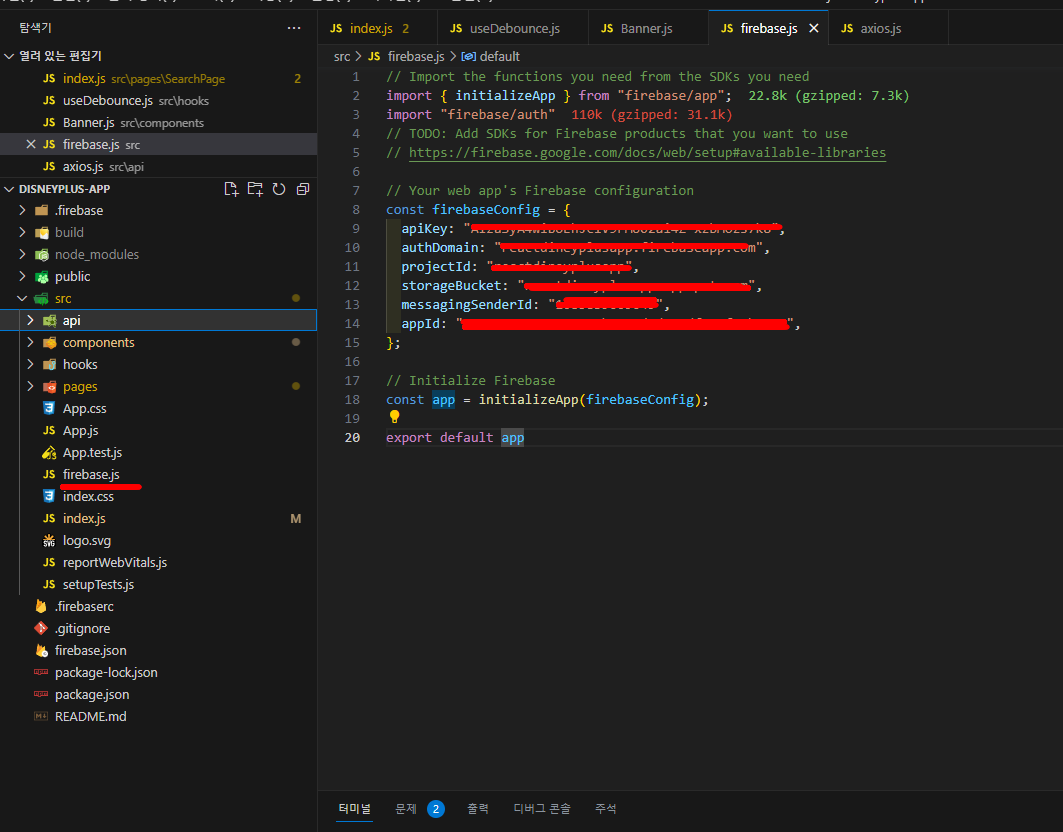
Task: Expand the node_modules folder chevron
Action: point(22,254)
